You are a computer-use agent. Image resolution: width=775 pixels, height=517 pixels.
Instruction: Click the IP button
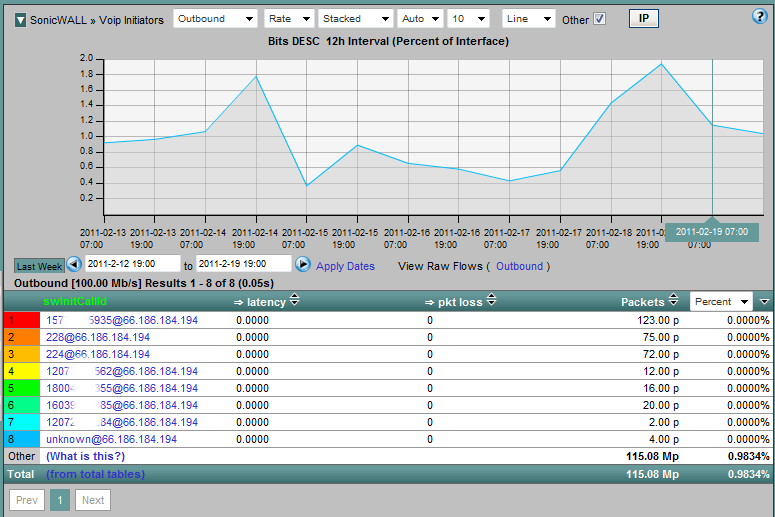[643, 19]
